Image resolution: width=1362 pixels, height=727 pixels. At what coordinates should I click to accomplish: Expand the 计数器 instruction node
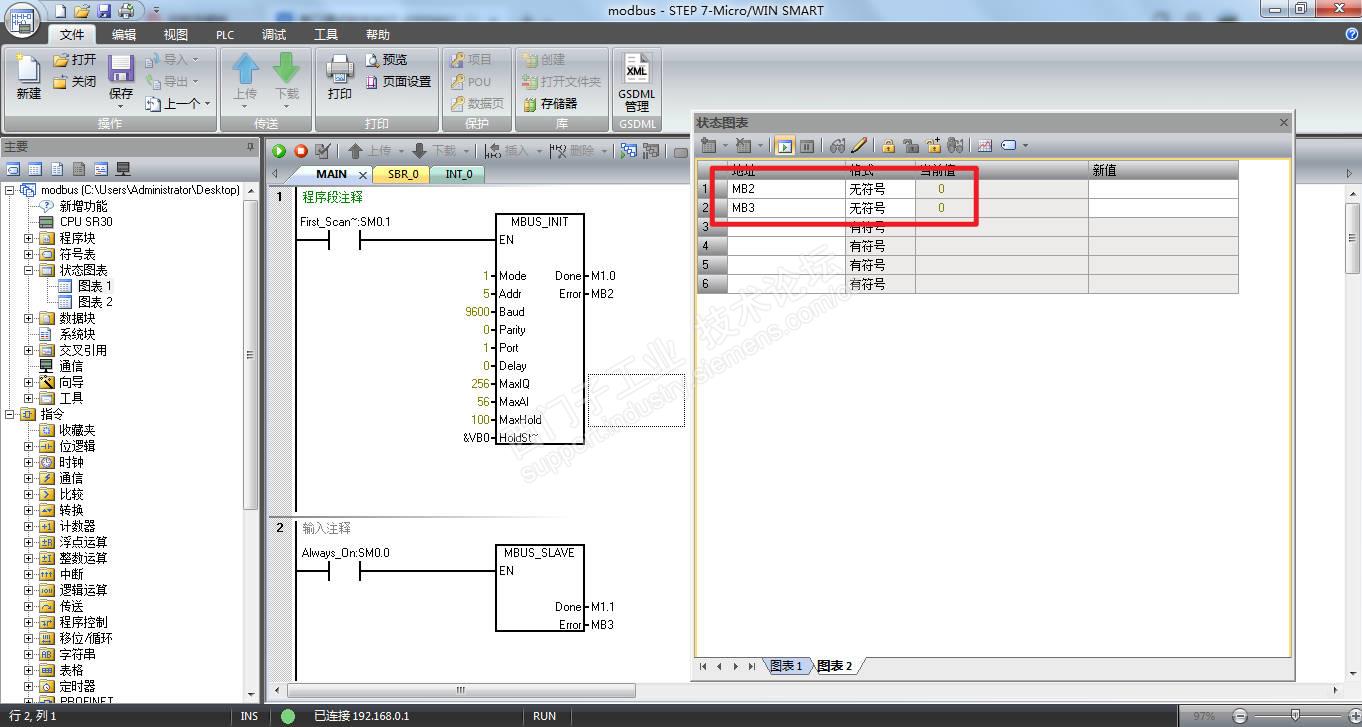click(29, 526)
